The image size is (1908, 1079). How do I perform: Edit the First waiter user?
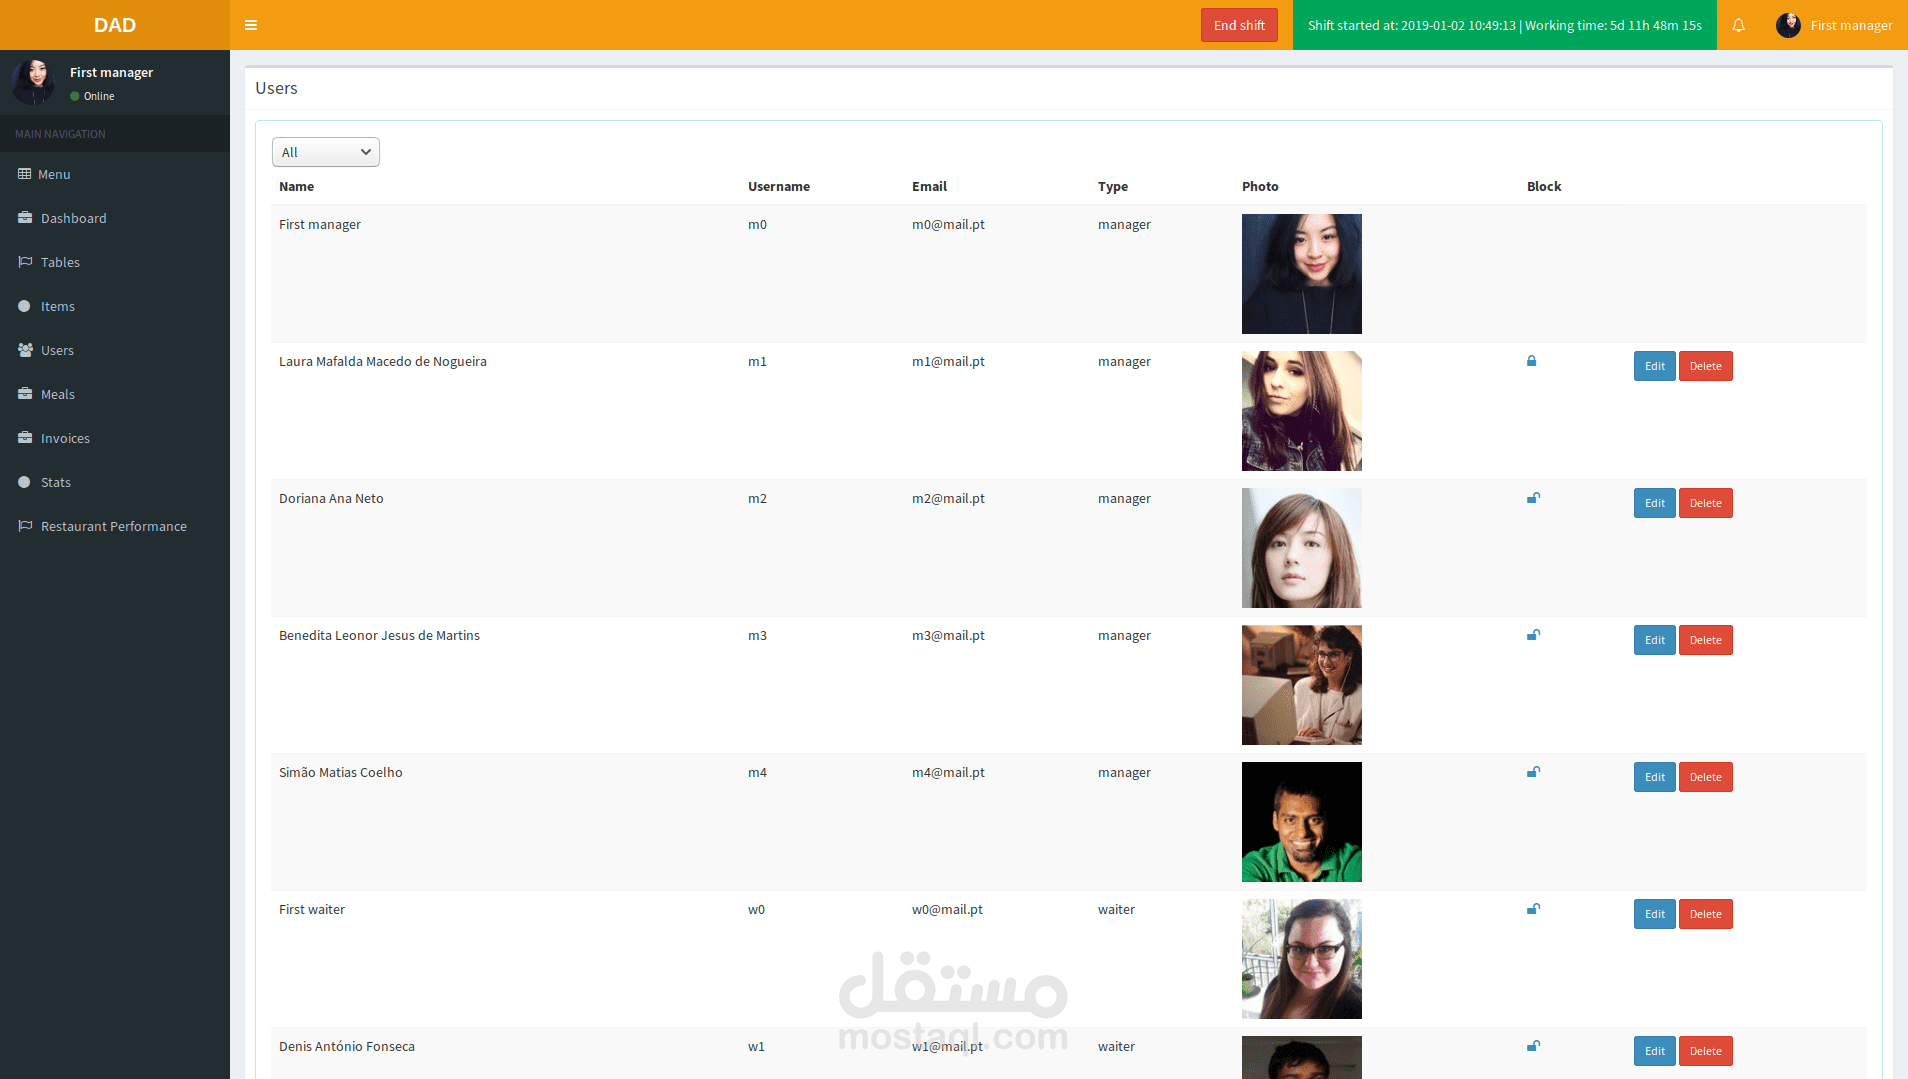(1654, 914)
